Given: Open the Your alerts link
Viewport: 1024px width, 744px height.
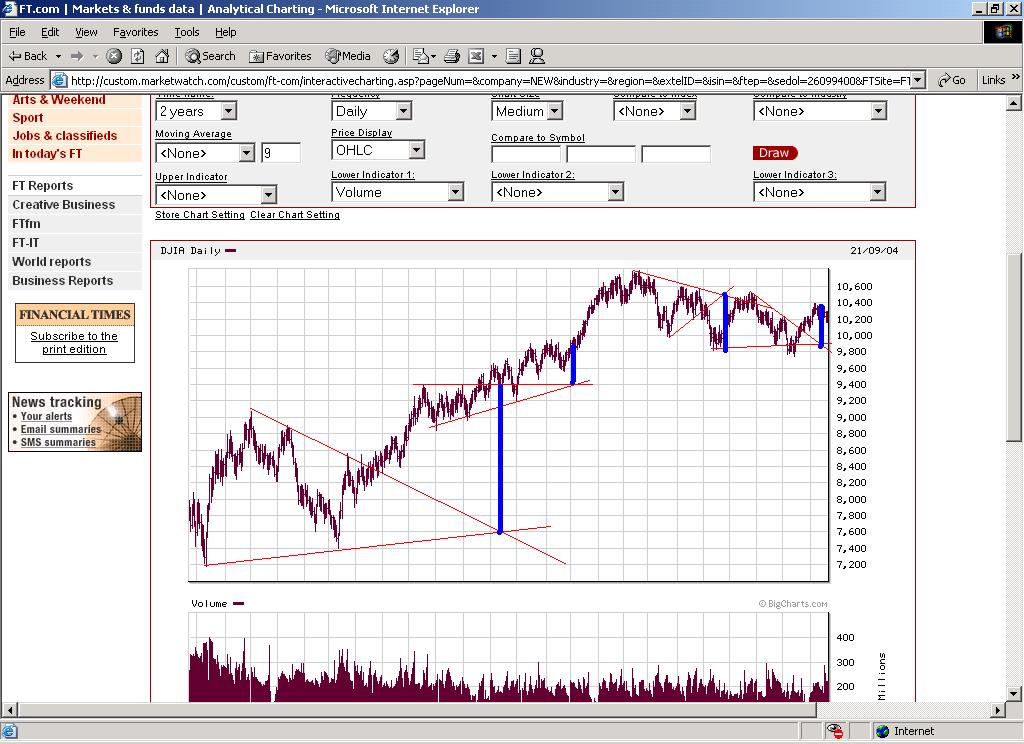Looking at the screenshot, I should pos(46,416).
